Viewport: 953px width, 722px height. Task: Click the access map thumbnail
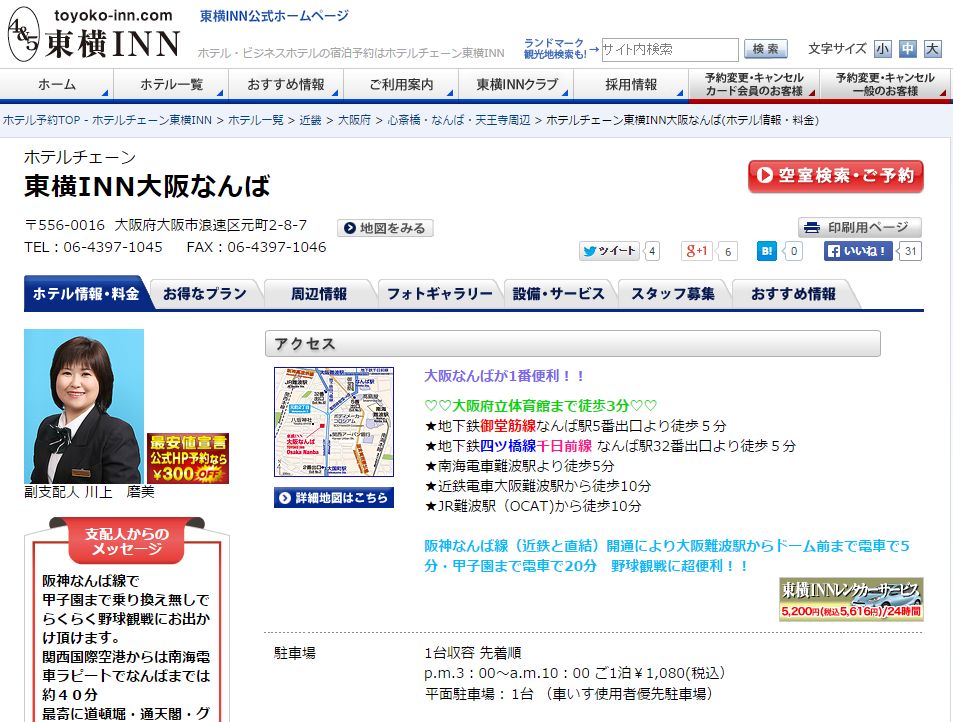click(x=334, y=422)
